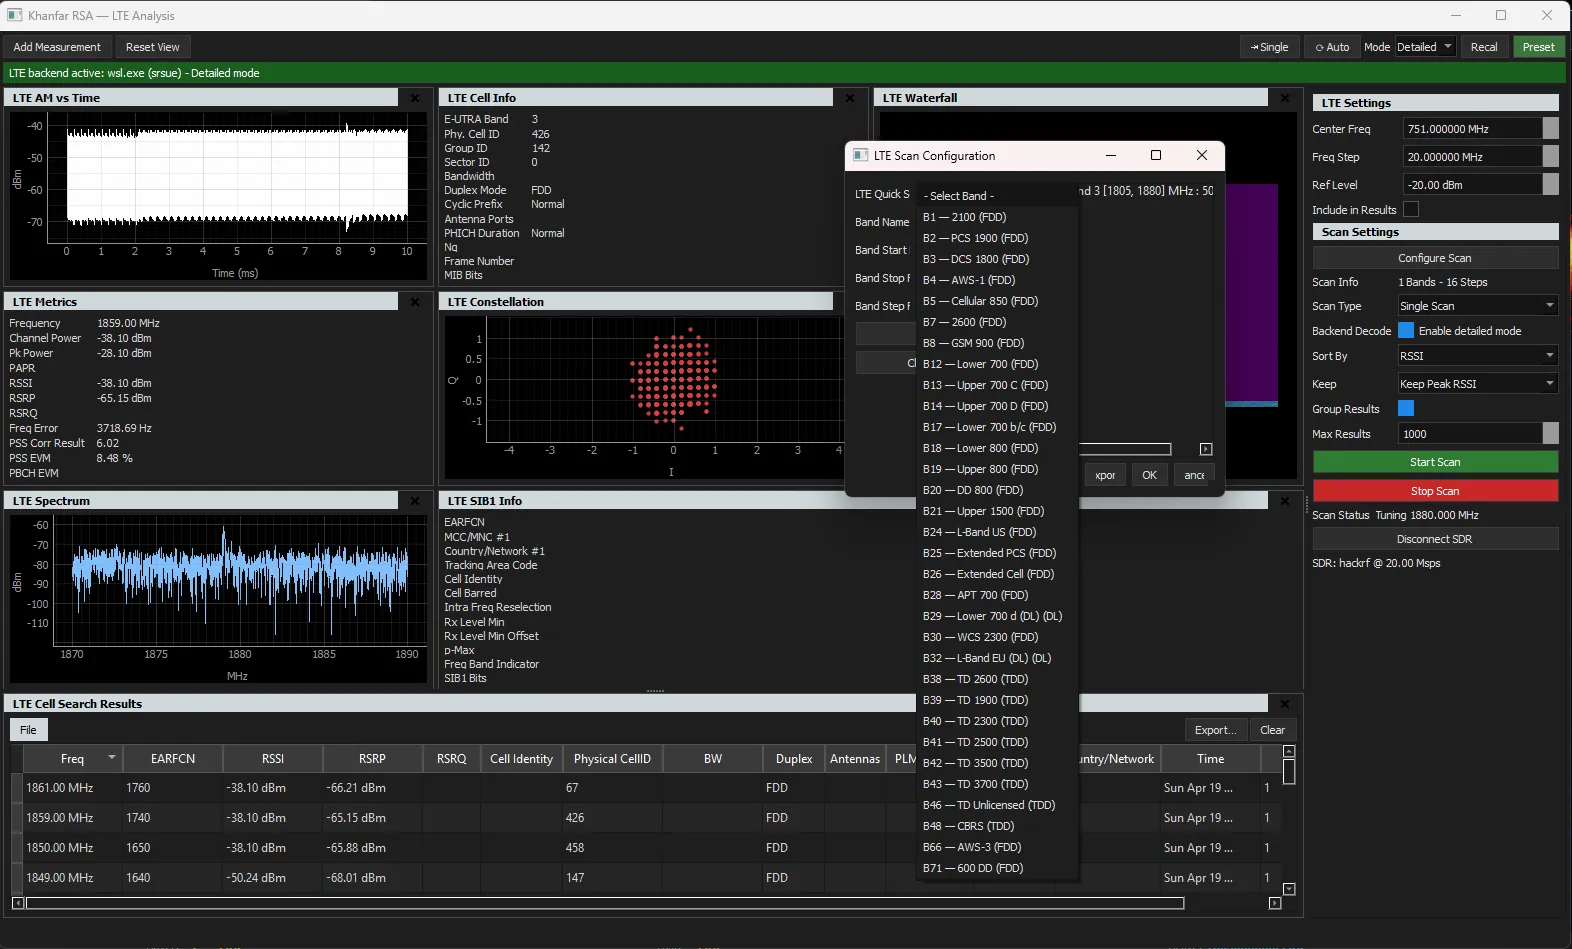Click the results table vertical scrollbar down arrow
Viewport: 1572px width, 949px height.
pos(1289,889)
